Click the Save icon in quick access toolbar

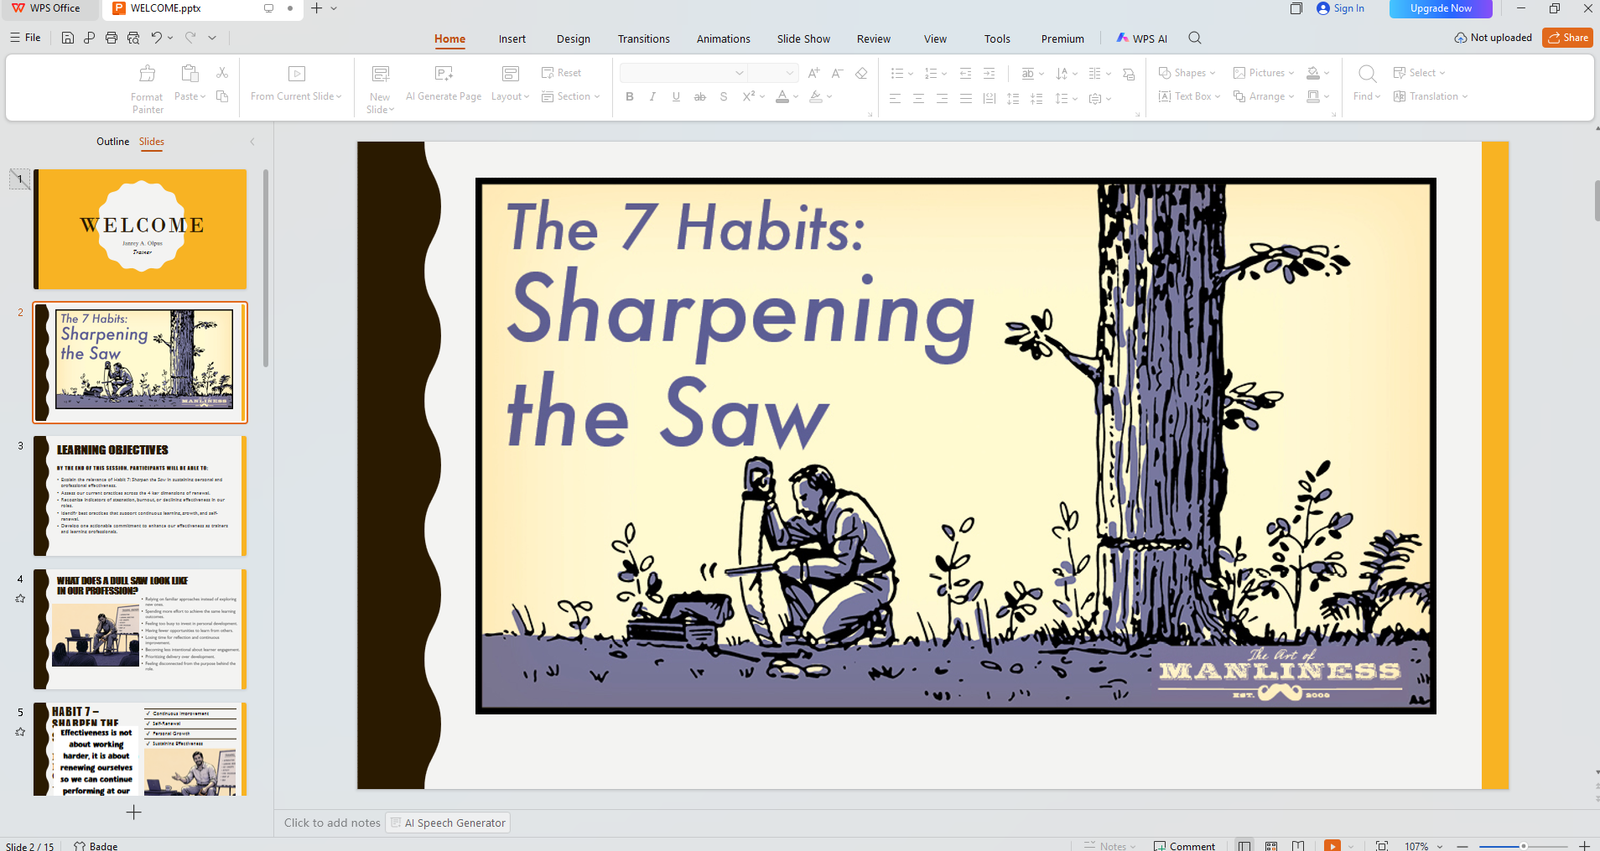67,38
